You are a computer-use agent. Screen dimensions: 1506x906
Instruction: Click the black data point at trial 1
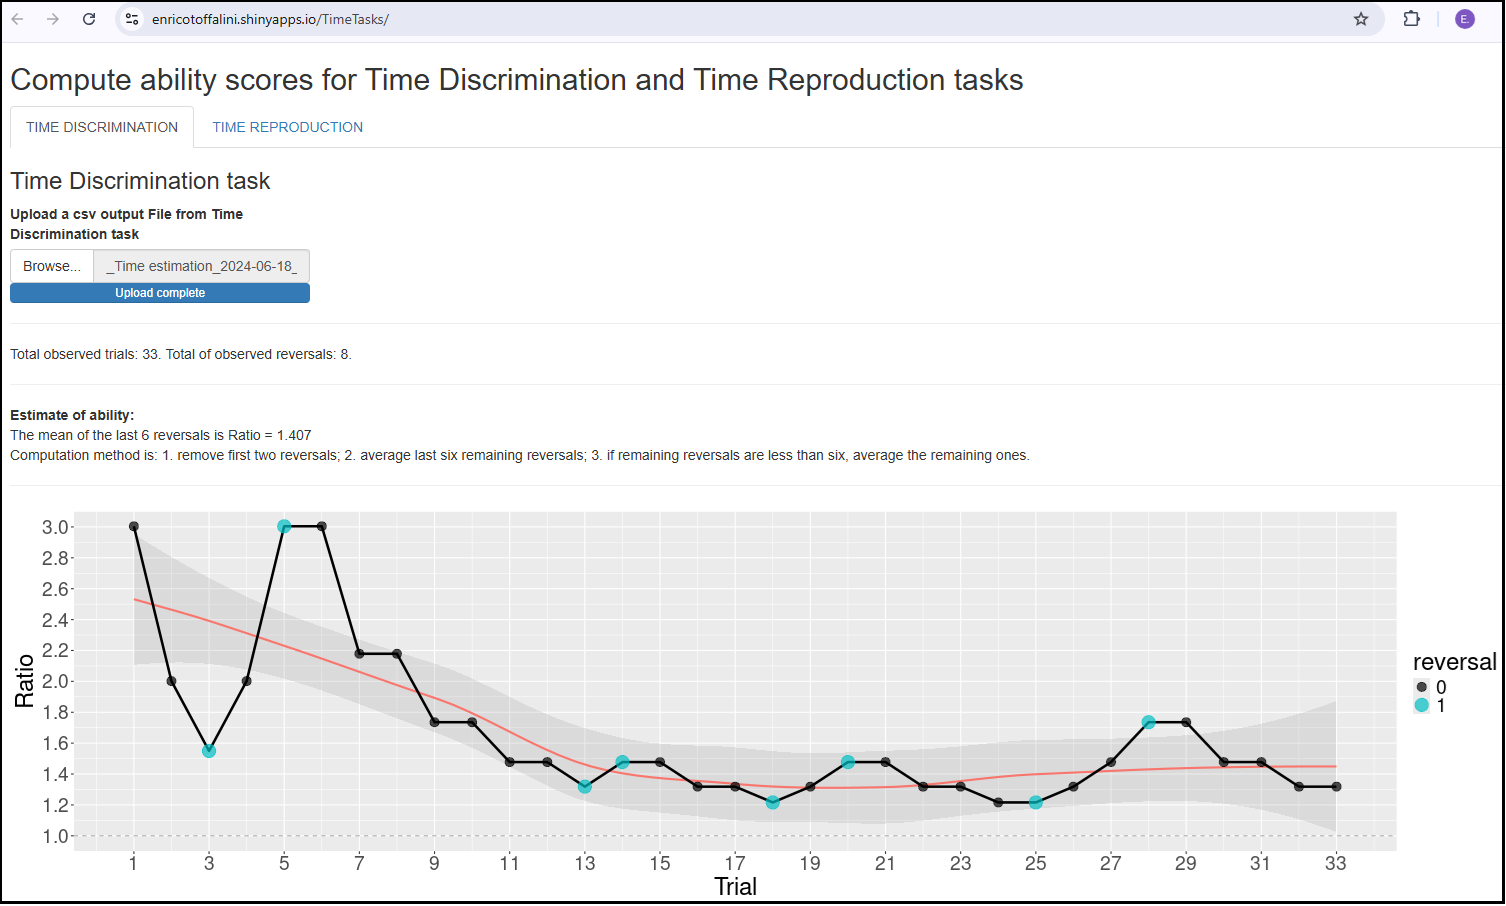pos(134,526)
